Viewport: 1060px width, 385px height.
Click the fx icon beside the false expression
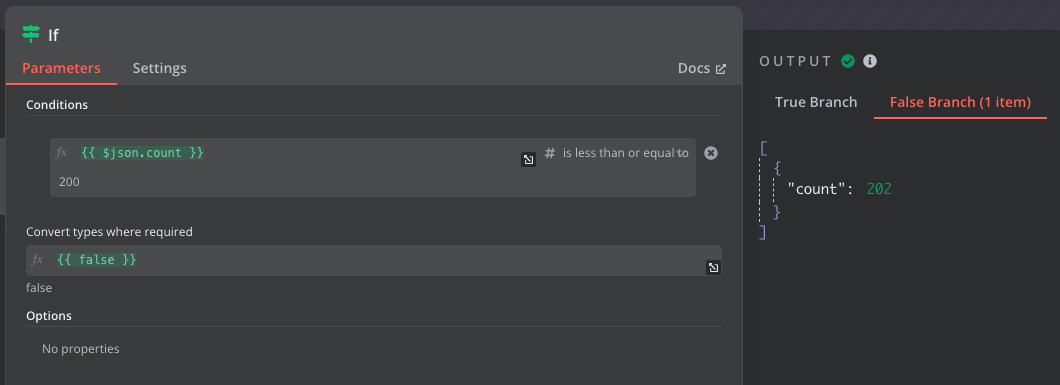pyautogui.click(x=38, y=260)
